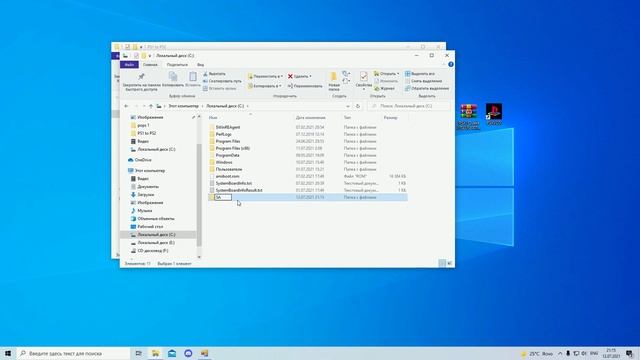Switch to the Главная ribbon tab
The height and width of the screenshot is (360, 640).
tap(150, 64)
